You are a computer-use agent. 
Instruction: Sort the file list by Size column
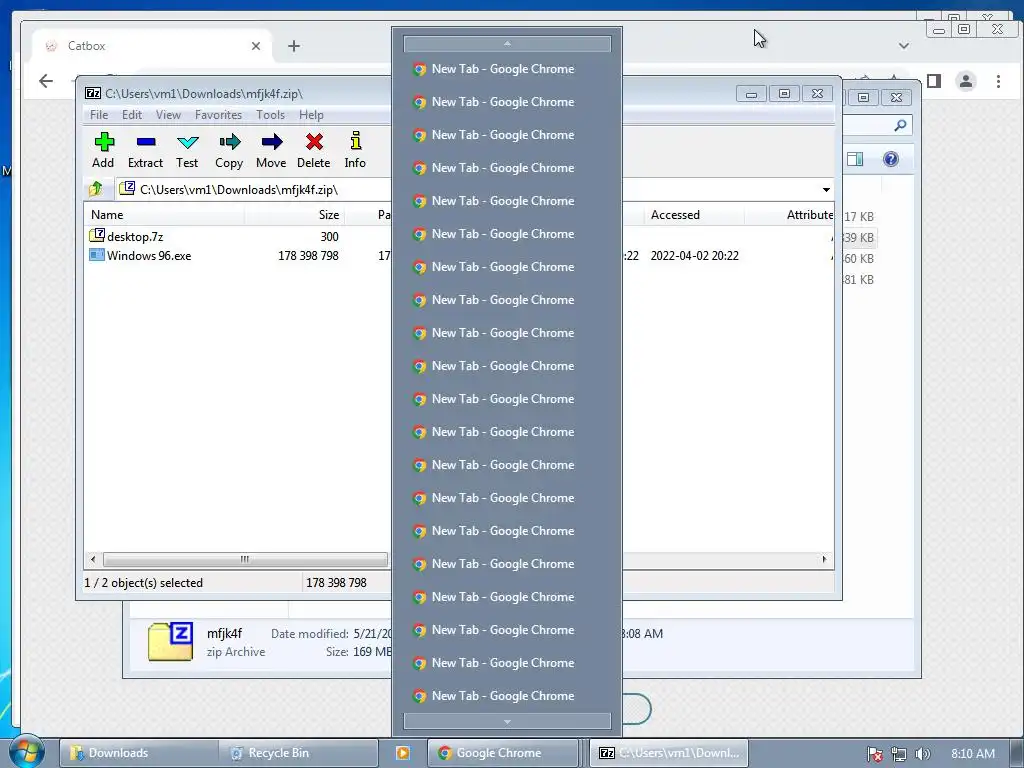point(295,215)
